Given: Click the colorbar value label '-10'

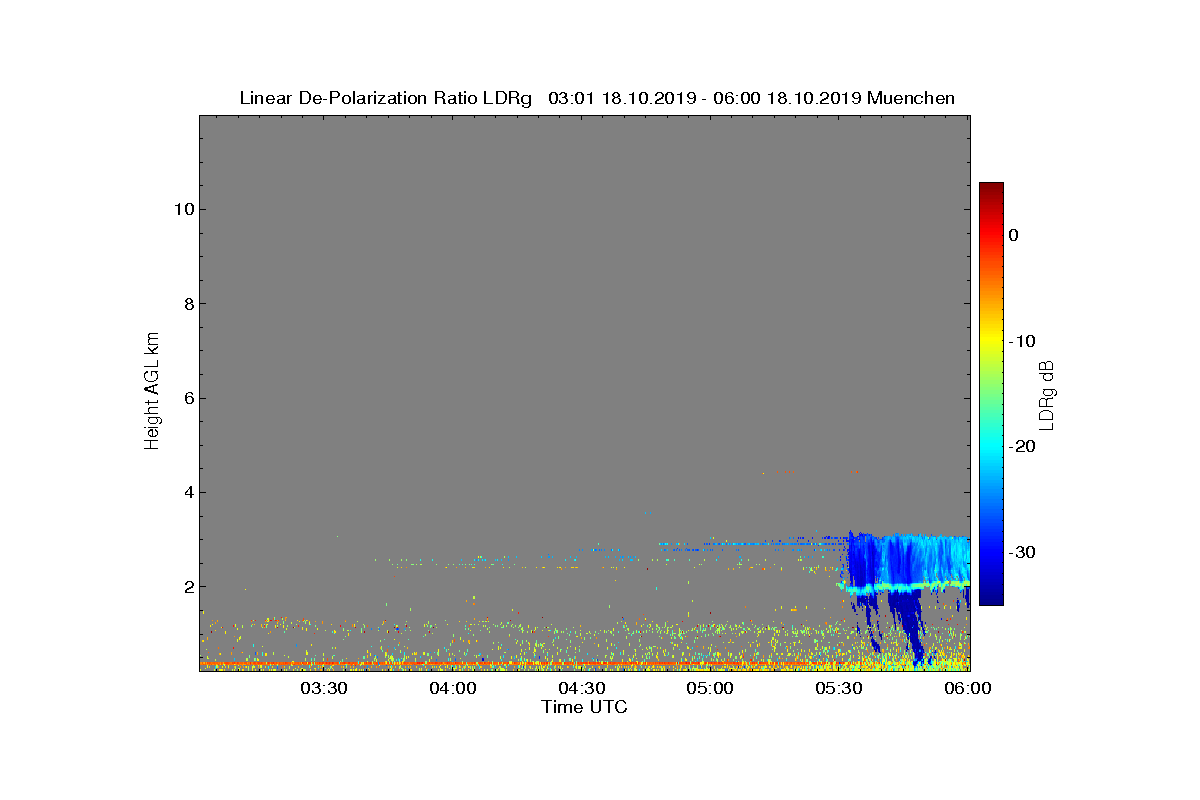Looking at the screenshot, I should point(1022,341).
